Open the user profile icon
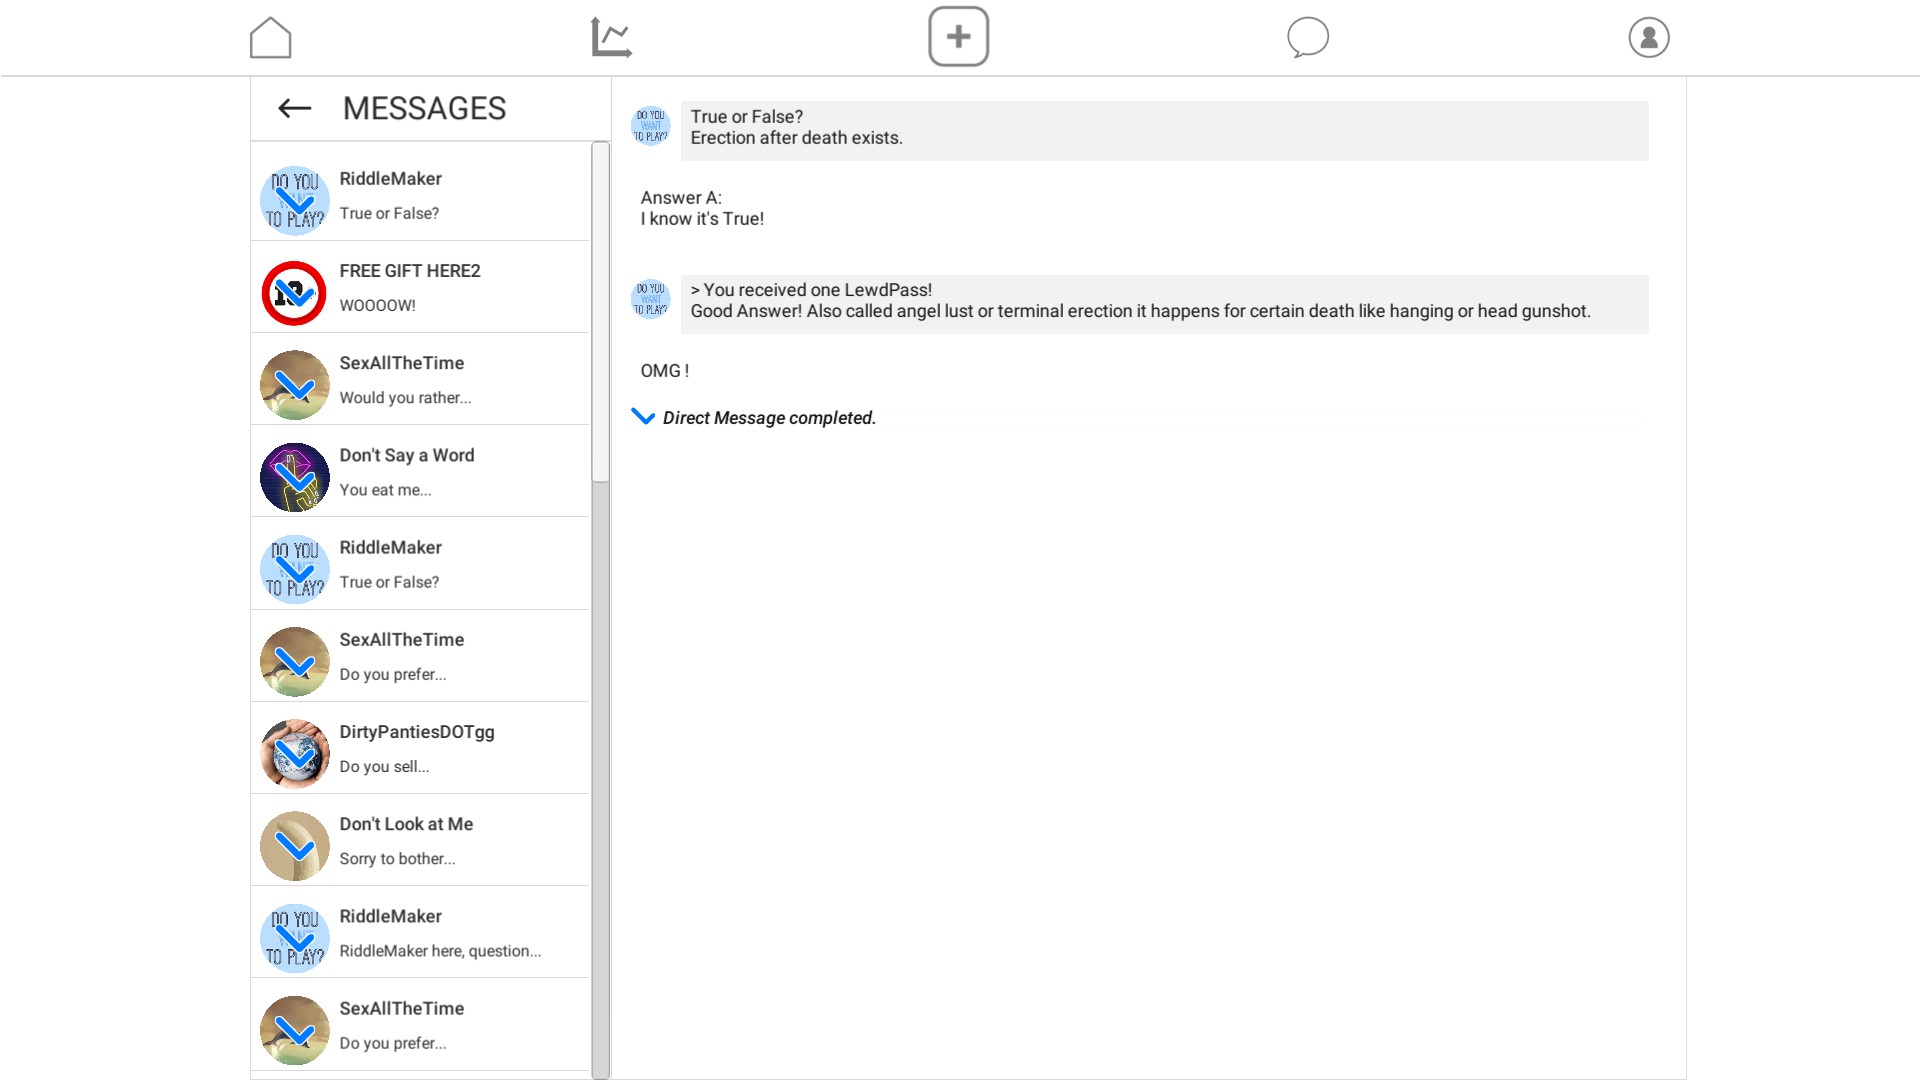The width and height of the screenshot is (1920, 1080). 1648,38
